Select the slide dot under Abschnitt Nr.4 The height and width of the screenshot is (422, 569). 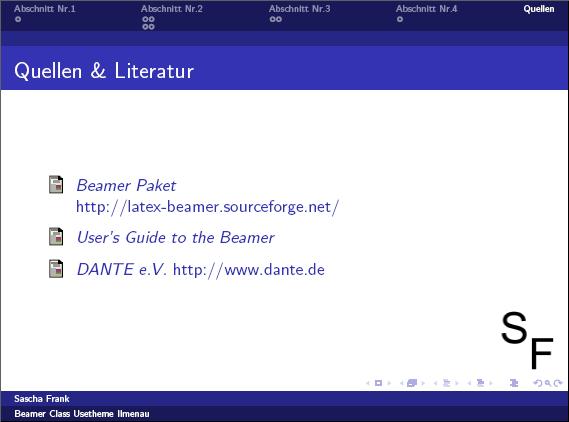click(x=400, y=19)
